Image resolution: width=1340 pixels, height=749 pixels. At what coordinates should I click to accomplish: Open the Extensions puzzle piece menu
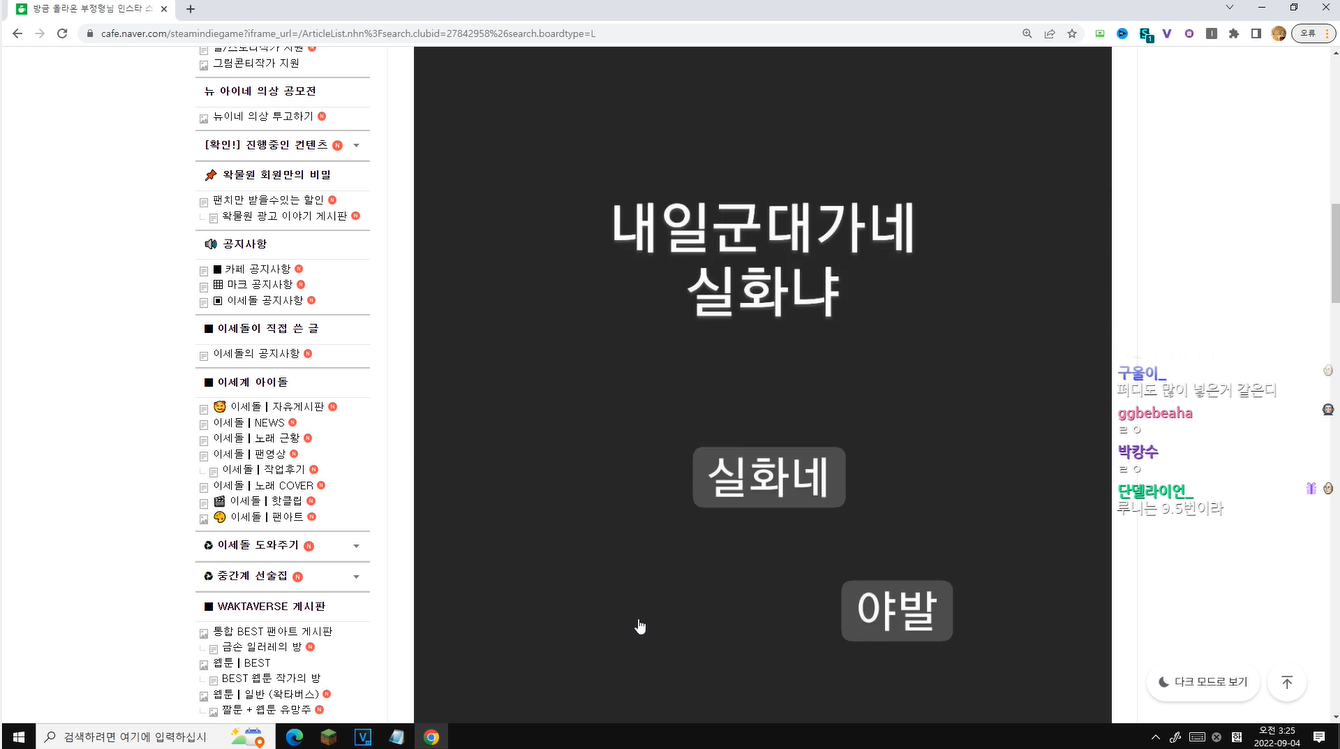pos(1234,33)
